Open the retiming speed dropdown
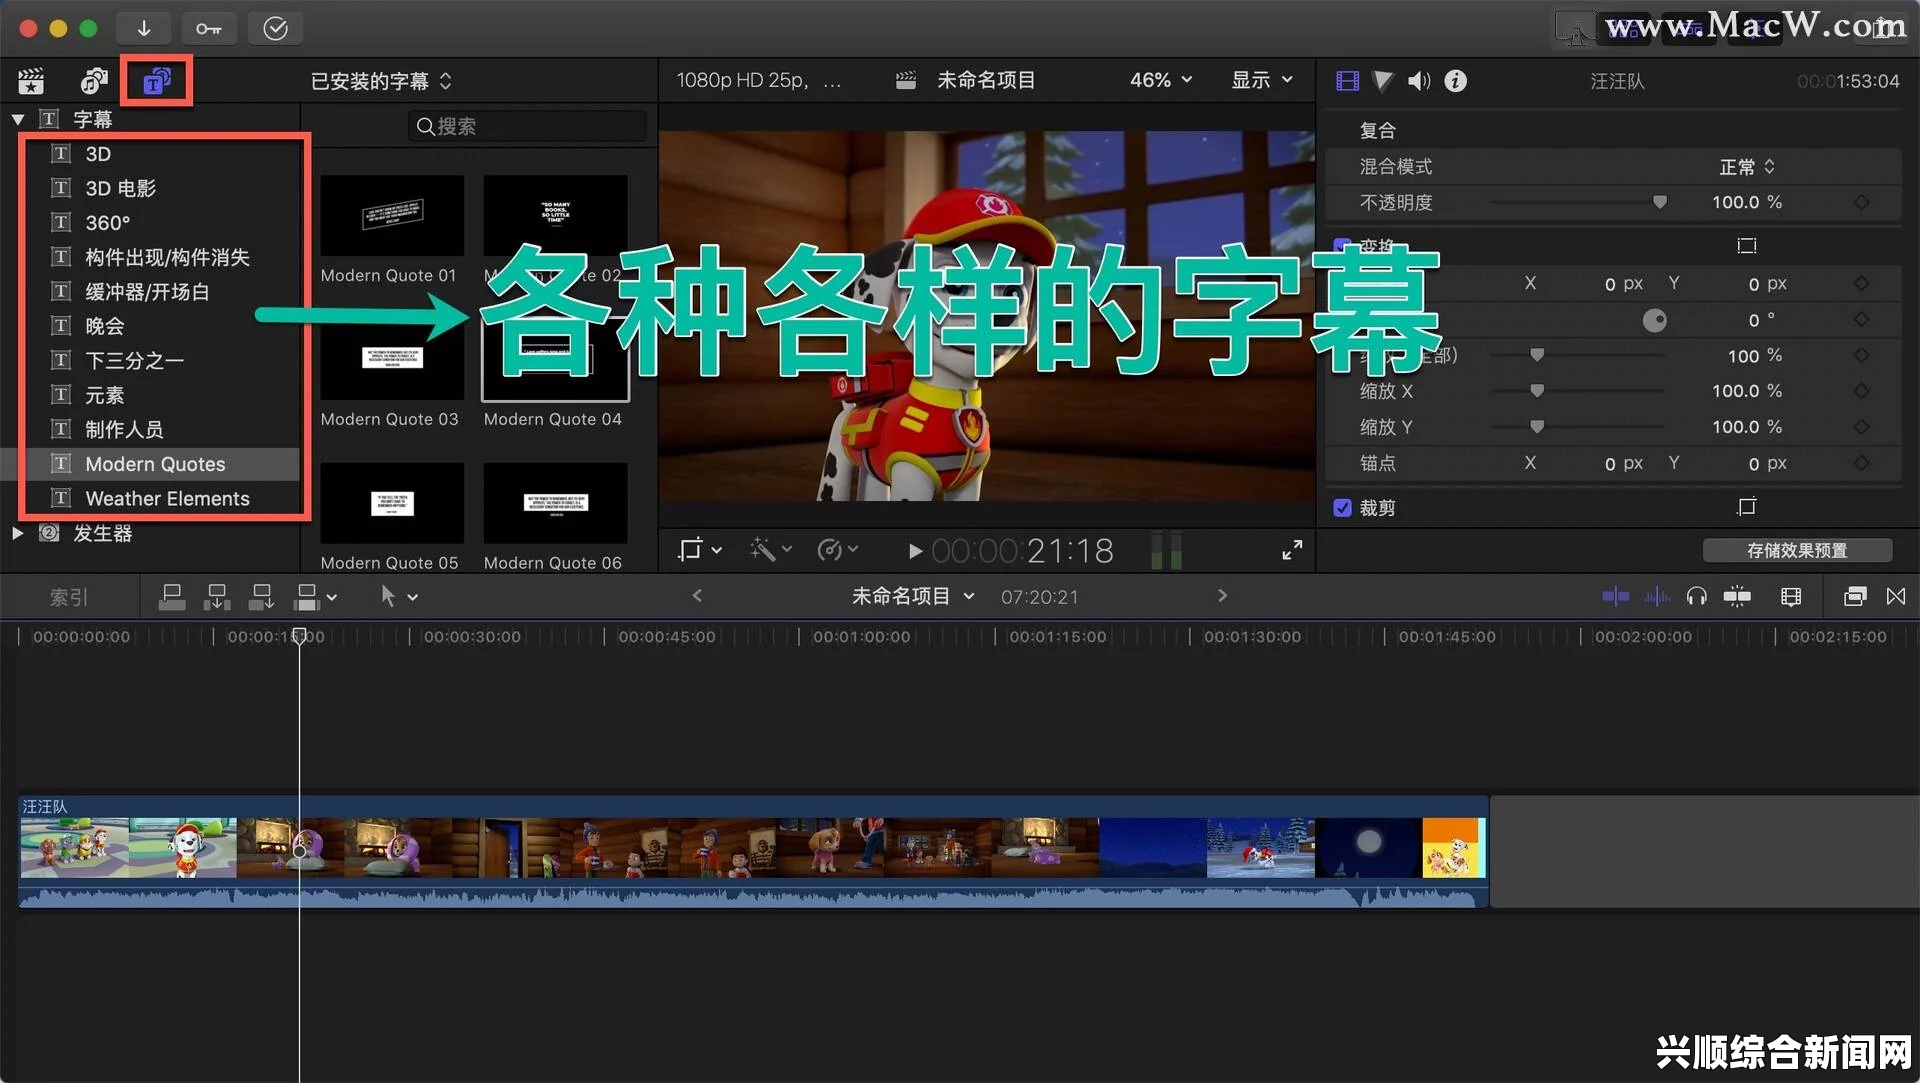1920x1083 pixels. click(x=838, y=550)
